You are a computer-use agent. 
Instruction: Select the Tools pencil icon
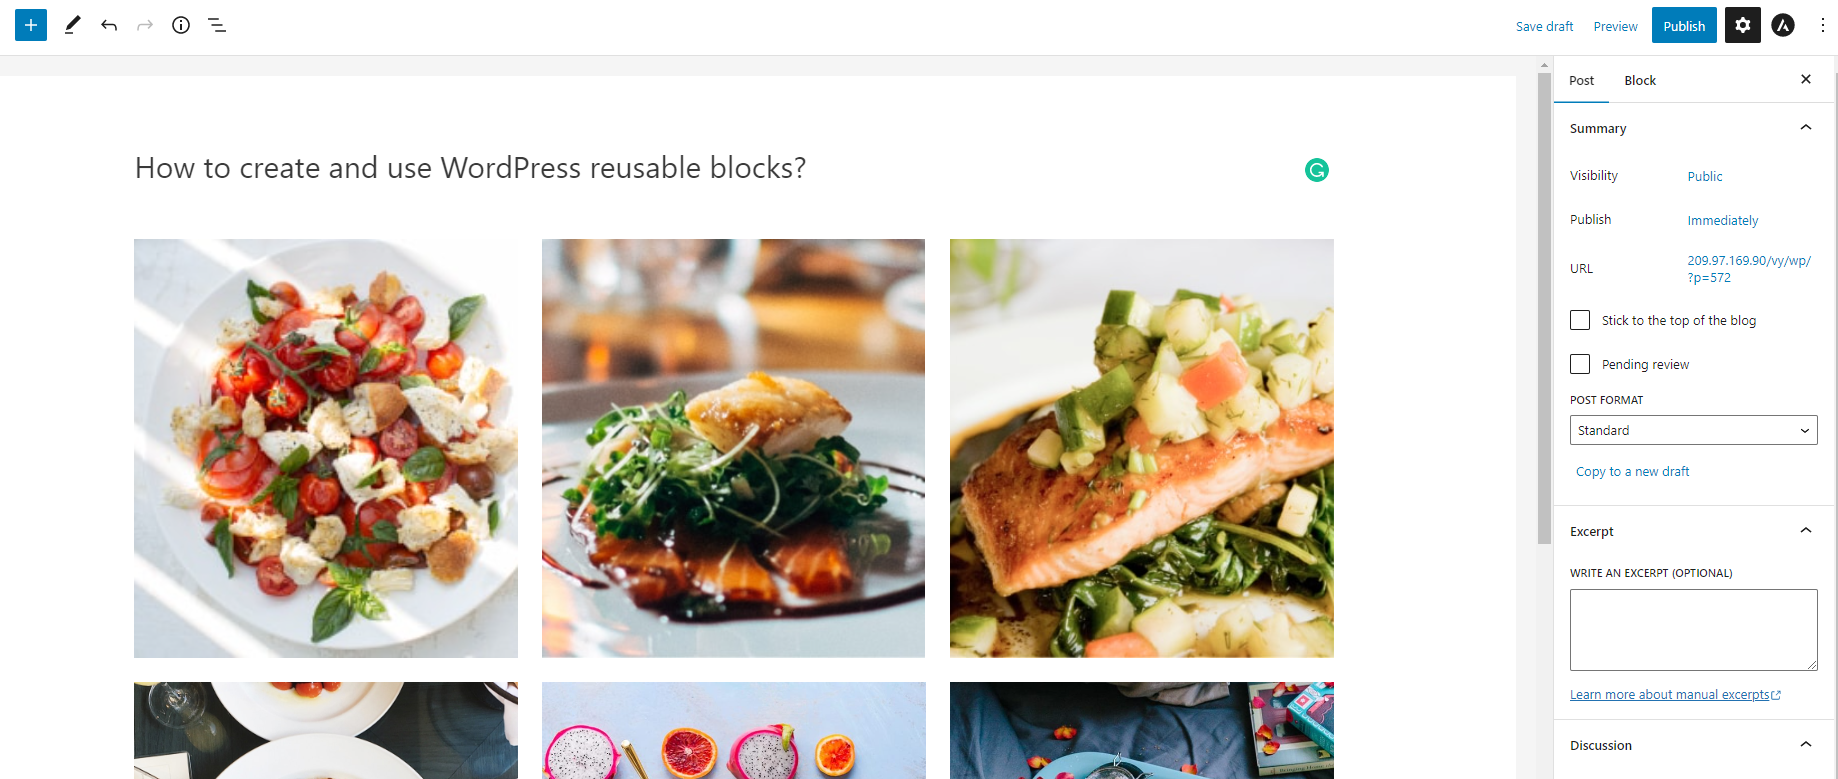[x=72, y=25]
